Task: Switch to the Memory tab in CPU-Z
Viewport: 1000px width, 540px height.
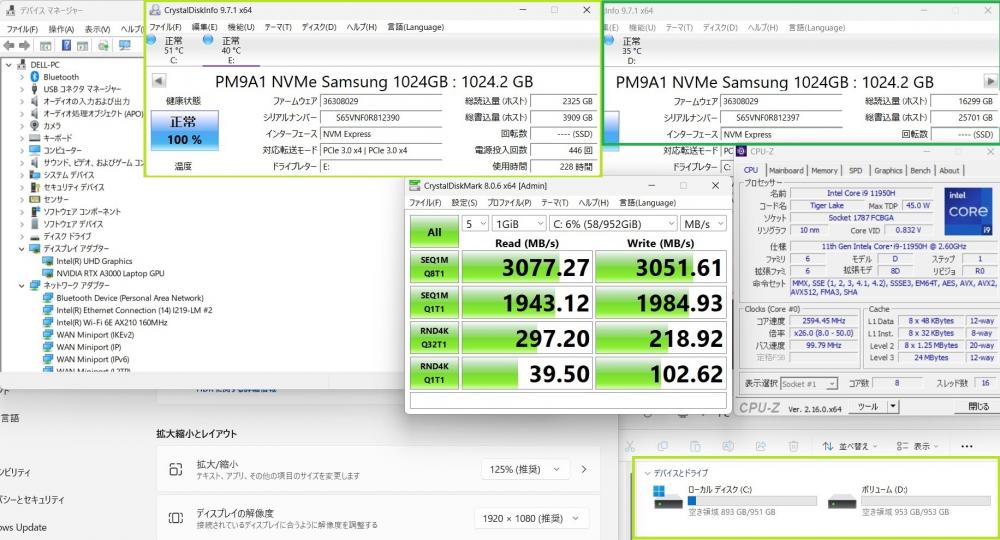Action: click(x=824, y=171)
